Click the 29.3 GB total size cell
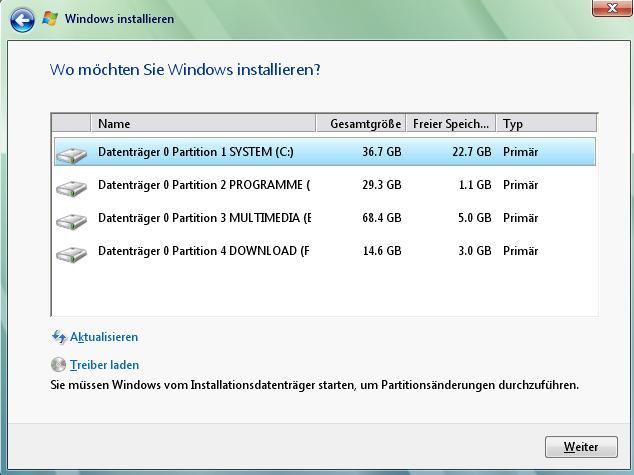The image size is (634, 475). pyautogui.click(x=382, y=185)
